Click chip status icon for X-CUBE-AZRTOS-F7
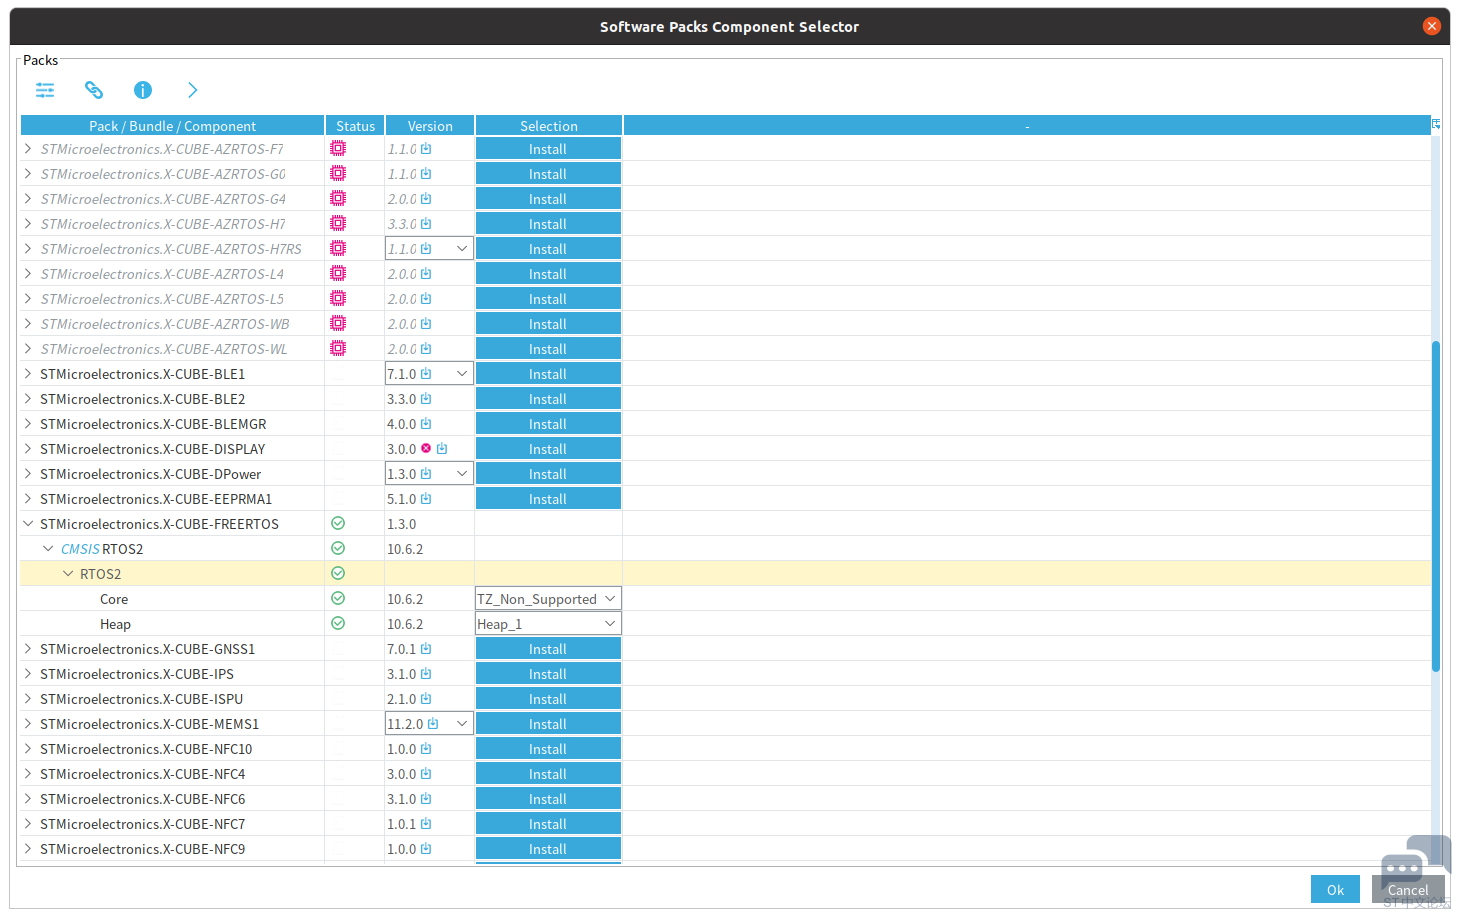Screen dimensions: 1460x918 coord(338,148)
